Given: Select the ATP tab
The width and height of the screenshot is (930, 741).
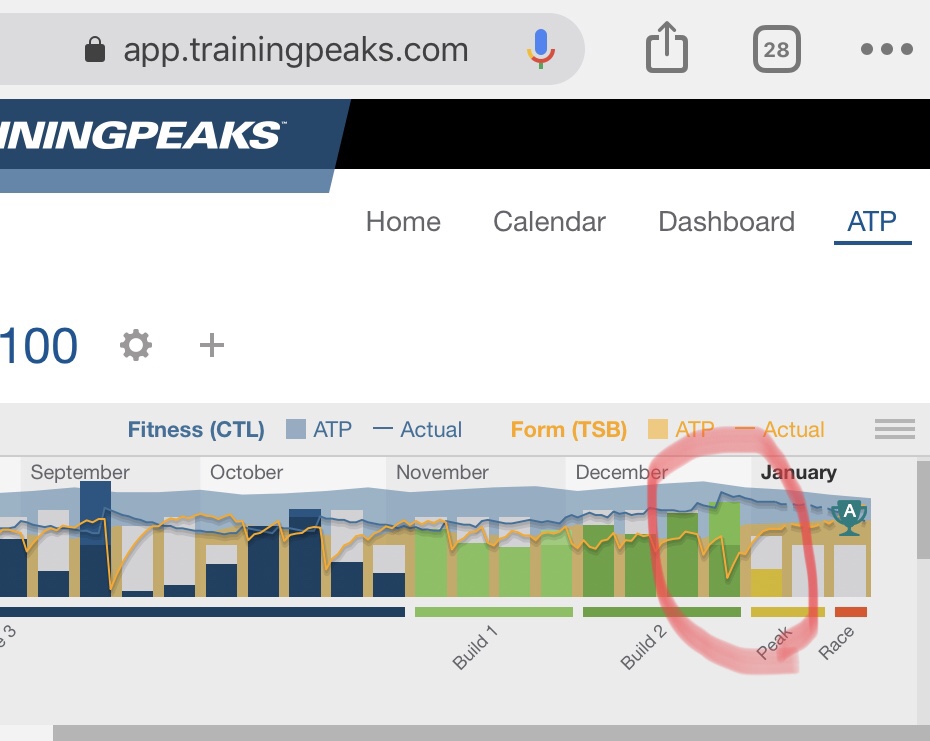Looking at the screenshot, I should click(872, 222).
